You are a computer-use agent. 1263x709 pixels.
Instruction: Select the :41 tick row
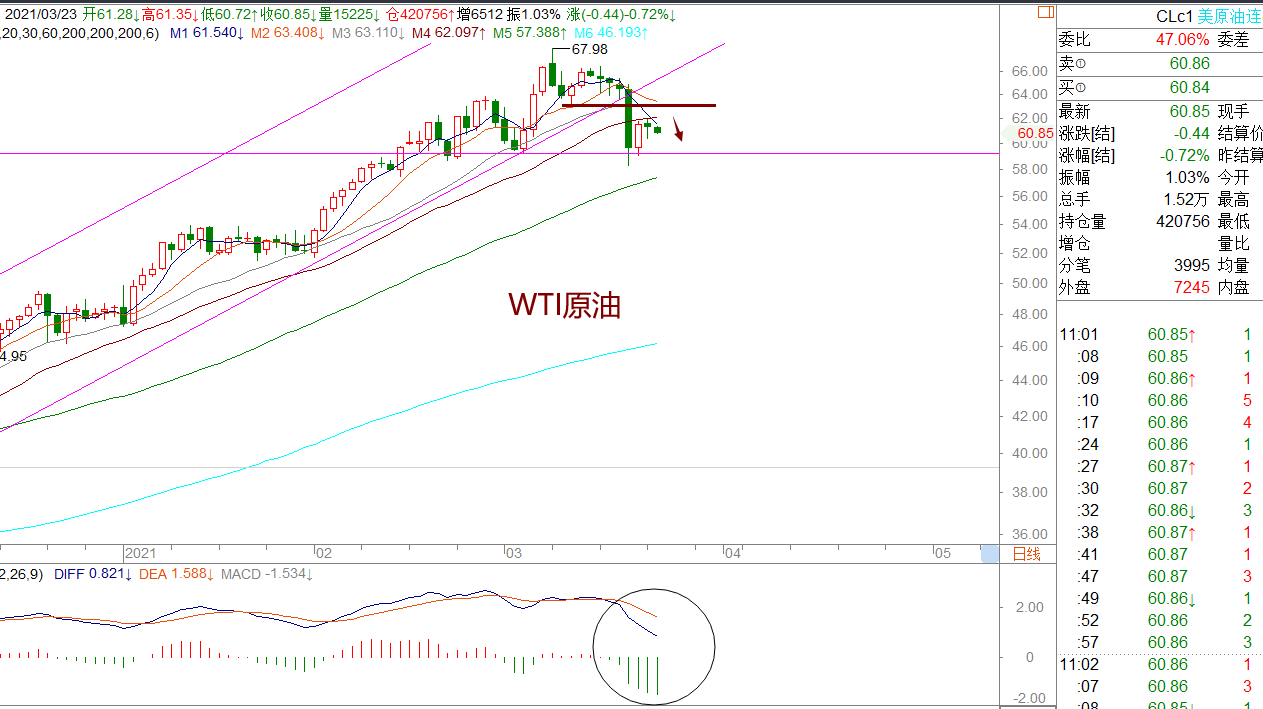(1160, 555)
